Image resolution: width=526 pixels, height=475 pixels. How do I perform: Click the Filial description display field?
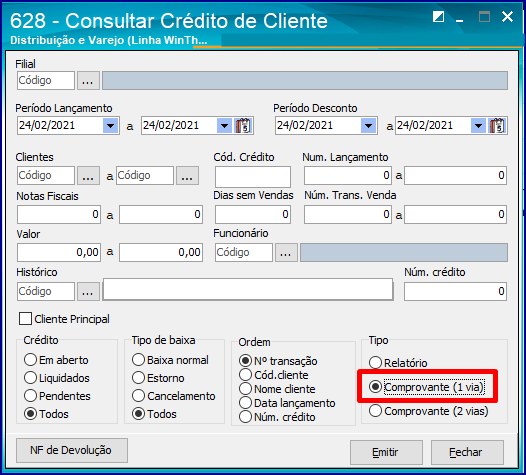click(x=305, y=81)
